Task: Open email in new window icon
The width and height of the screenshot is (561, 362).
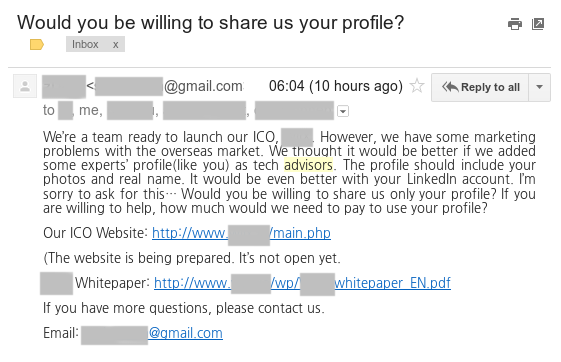Action: pos(538,24)
